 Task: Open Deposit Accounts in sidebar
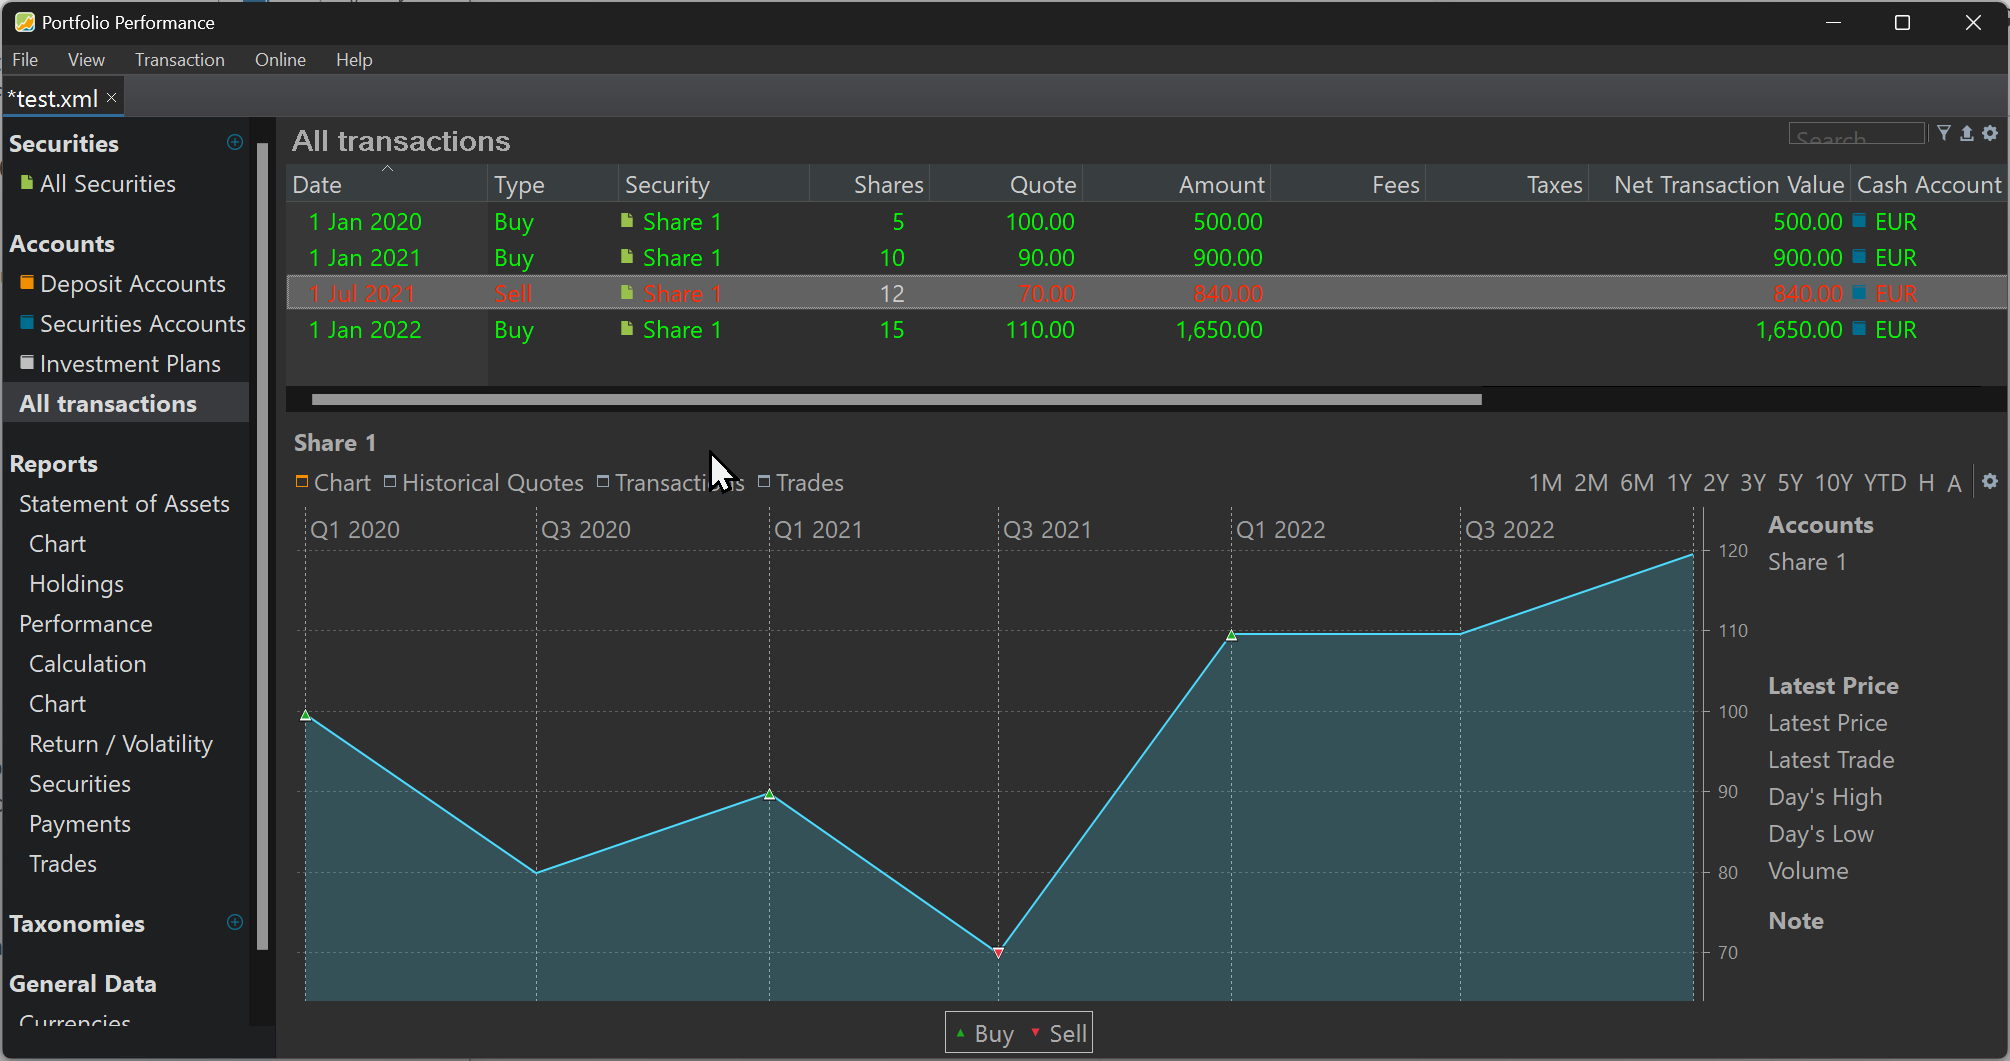133,284
